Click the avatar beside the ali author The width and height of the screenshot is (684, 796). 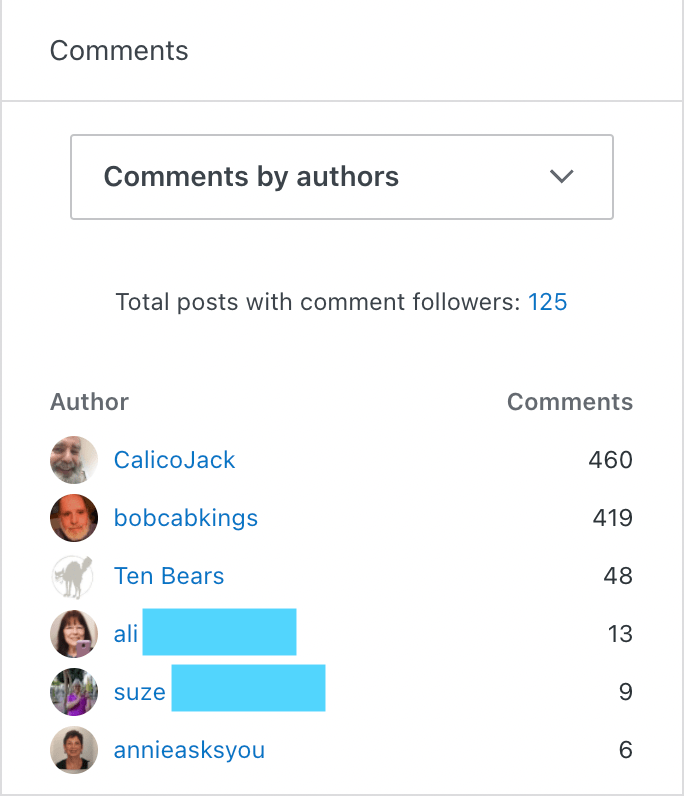(74, 634)
